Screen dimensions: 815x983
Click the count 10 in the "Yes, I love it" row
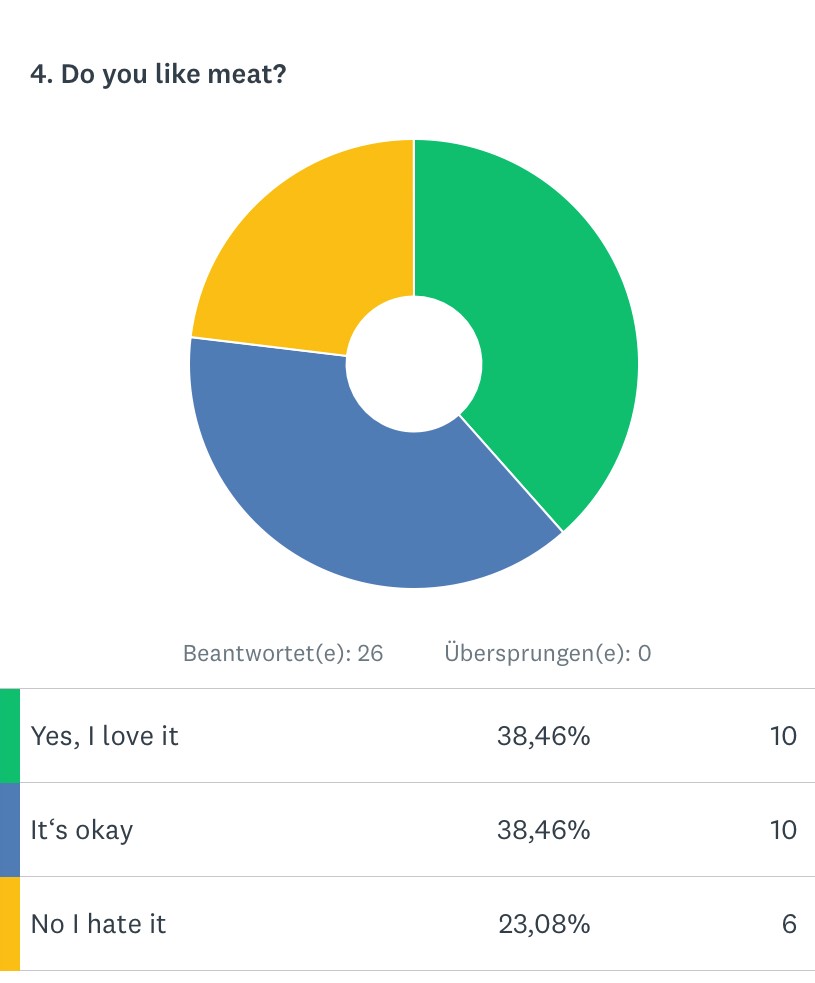[783, 737]
